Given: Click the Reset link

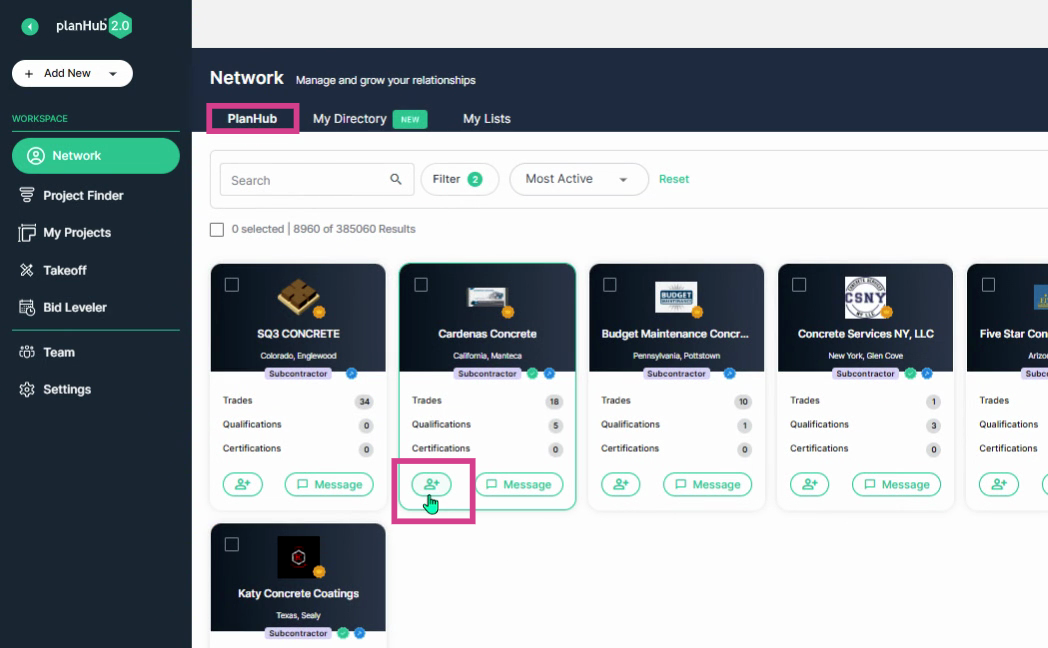Looking at the screenshot, I should click(x=674, y=179).
